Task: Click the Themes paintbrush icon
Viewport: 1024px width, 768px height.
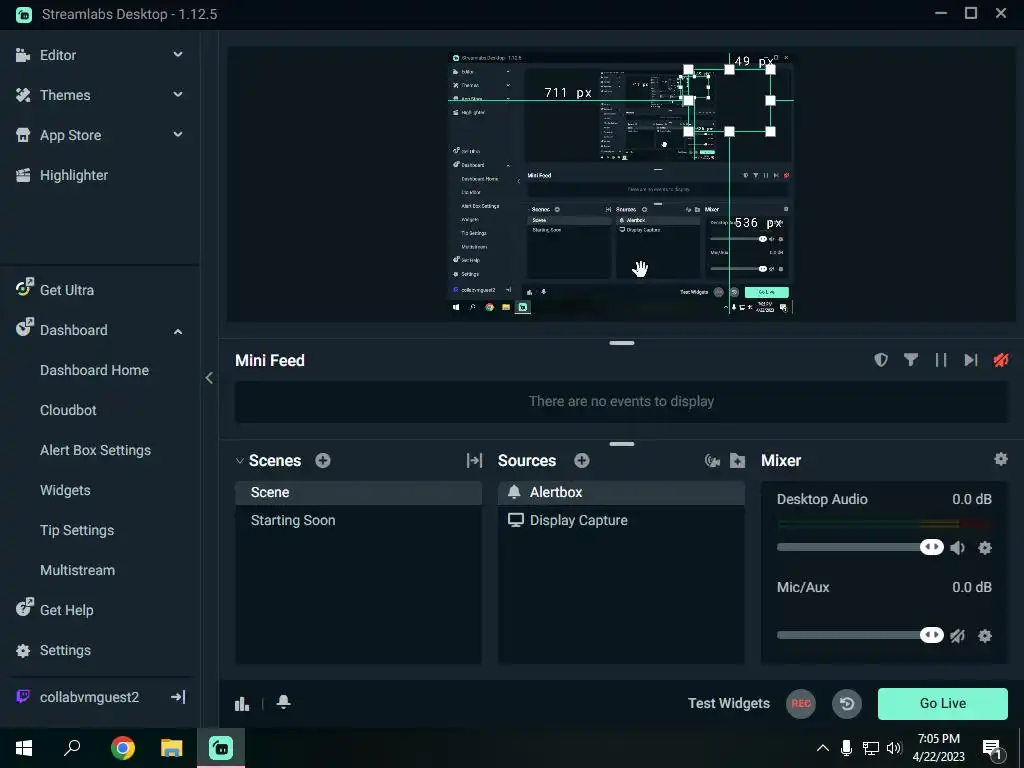Action: click(x=23, y=95)
